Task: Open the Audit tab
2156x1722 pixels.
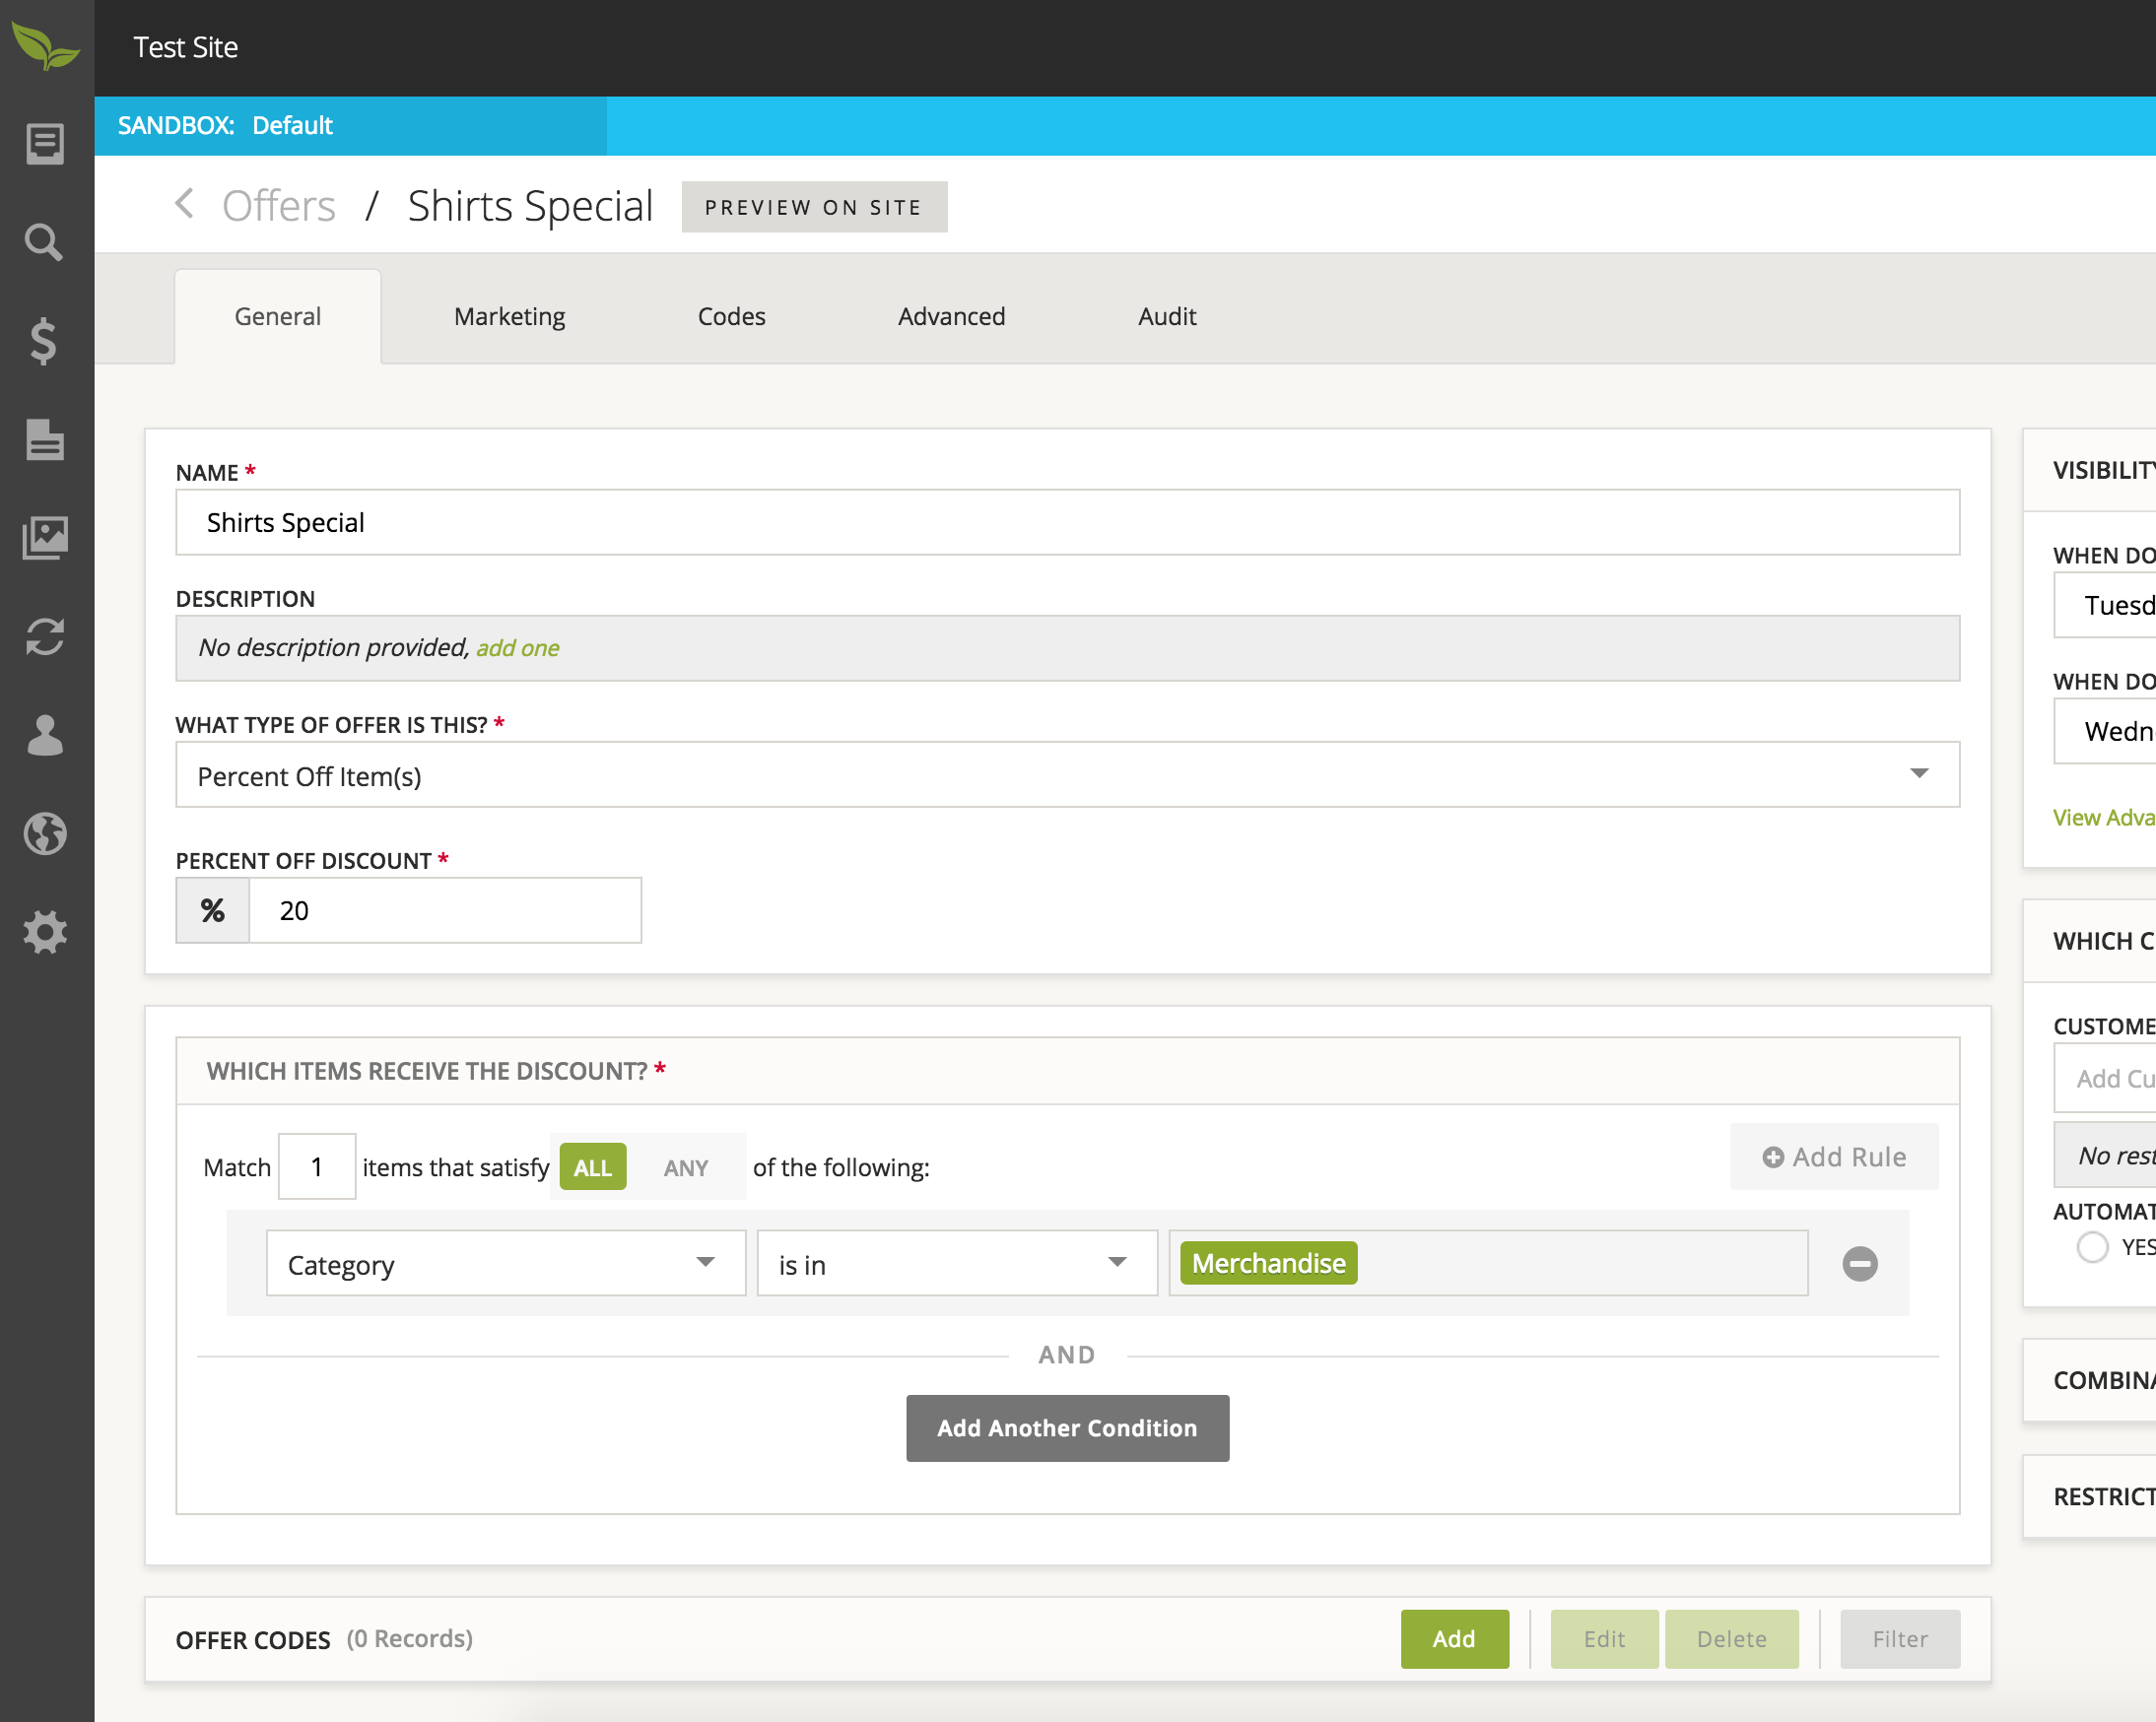Action: coord(1166,316)
